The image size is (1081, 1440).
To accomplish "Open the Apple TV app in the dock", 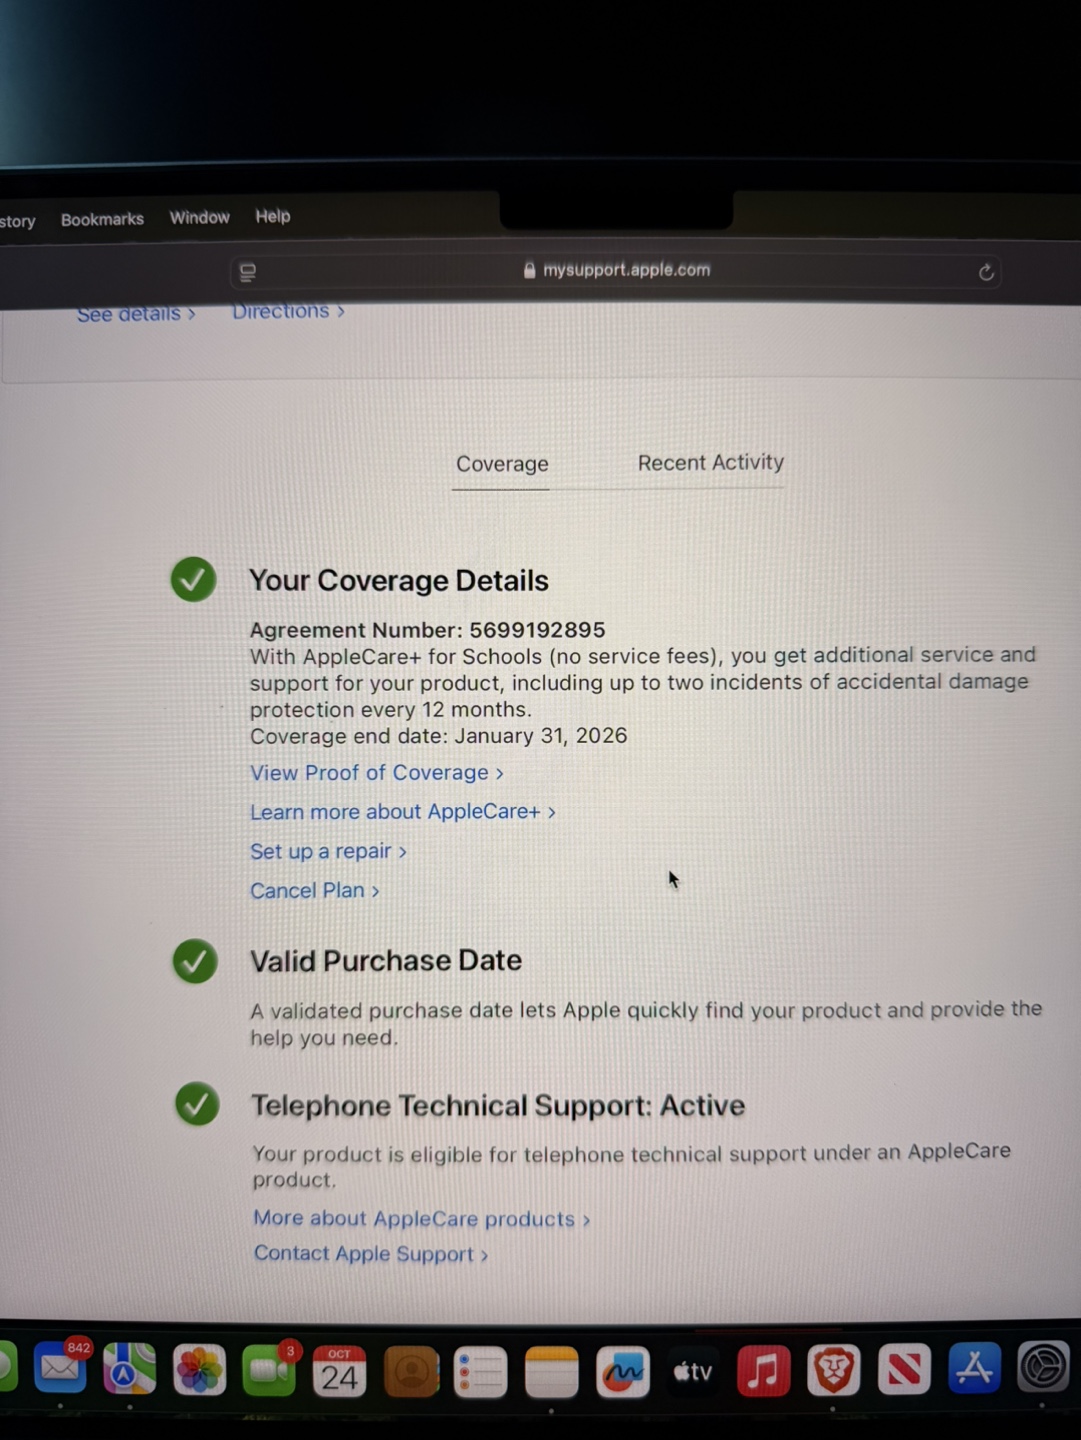I will pyautogui.click(x=692, y=1371).
